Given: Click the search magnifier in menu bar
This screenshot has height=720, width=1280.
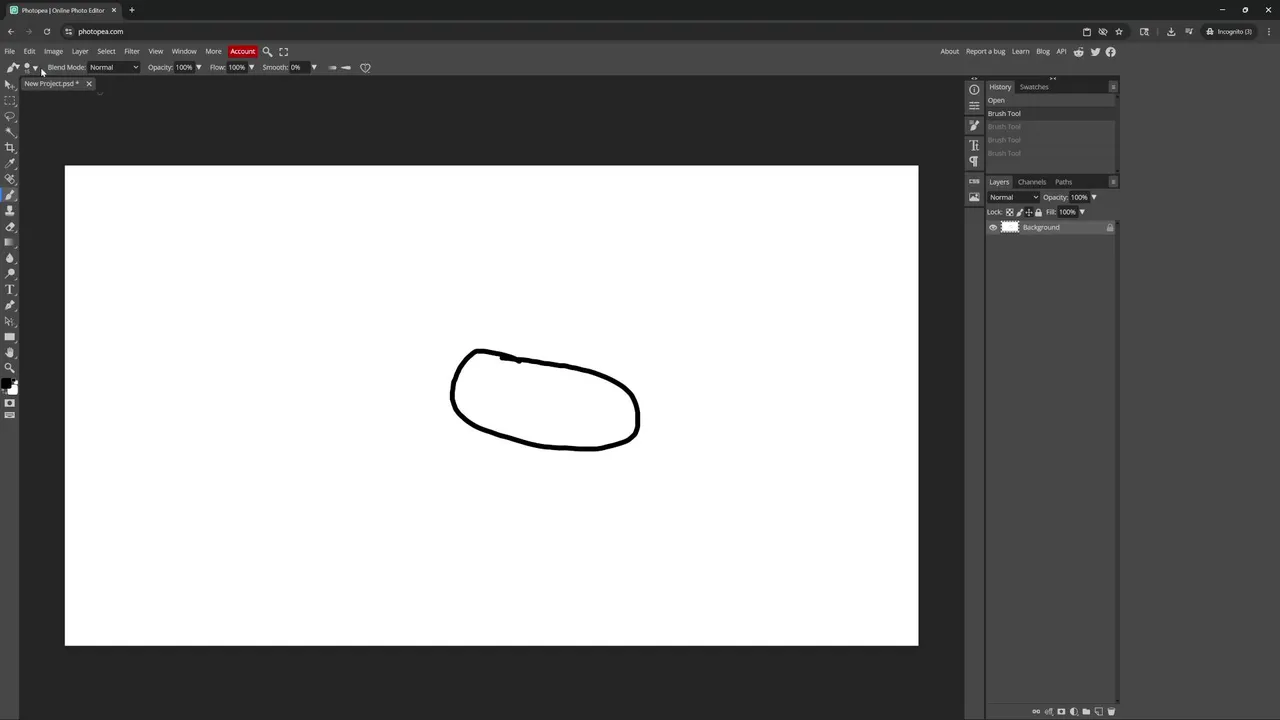Looking at the screenshot, I should (267, 52).
